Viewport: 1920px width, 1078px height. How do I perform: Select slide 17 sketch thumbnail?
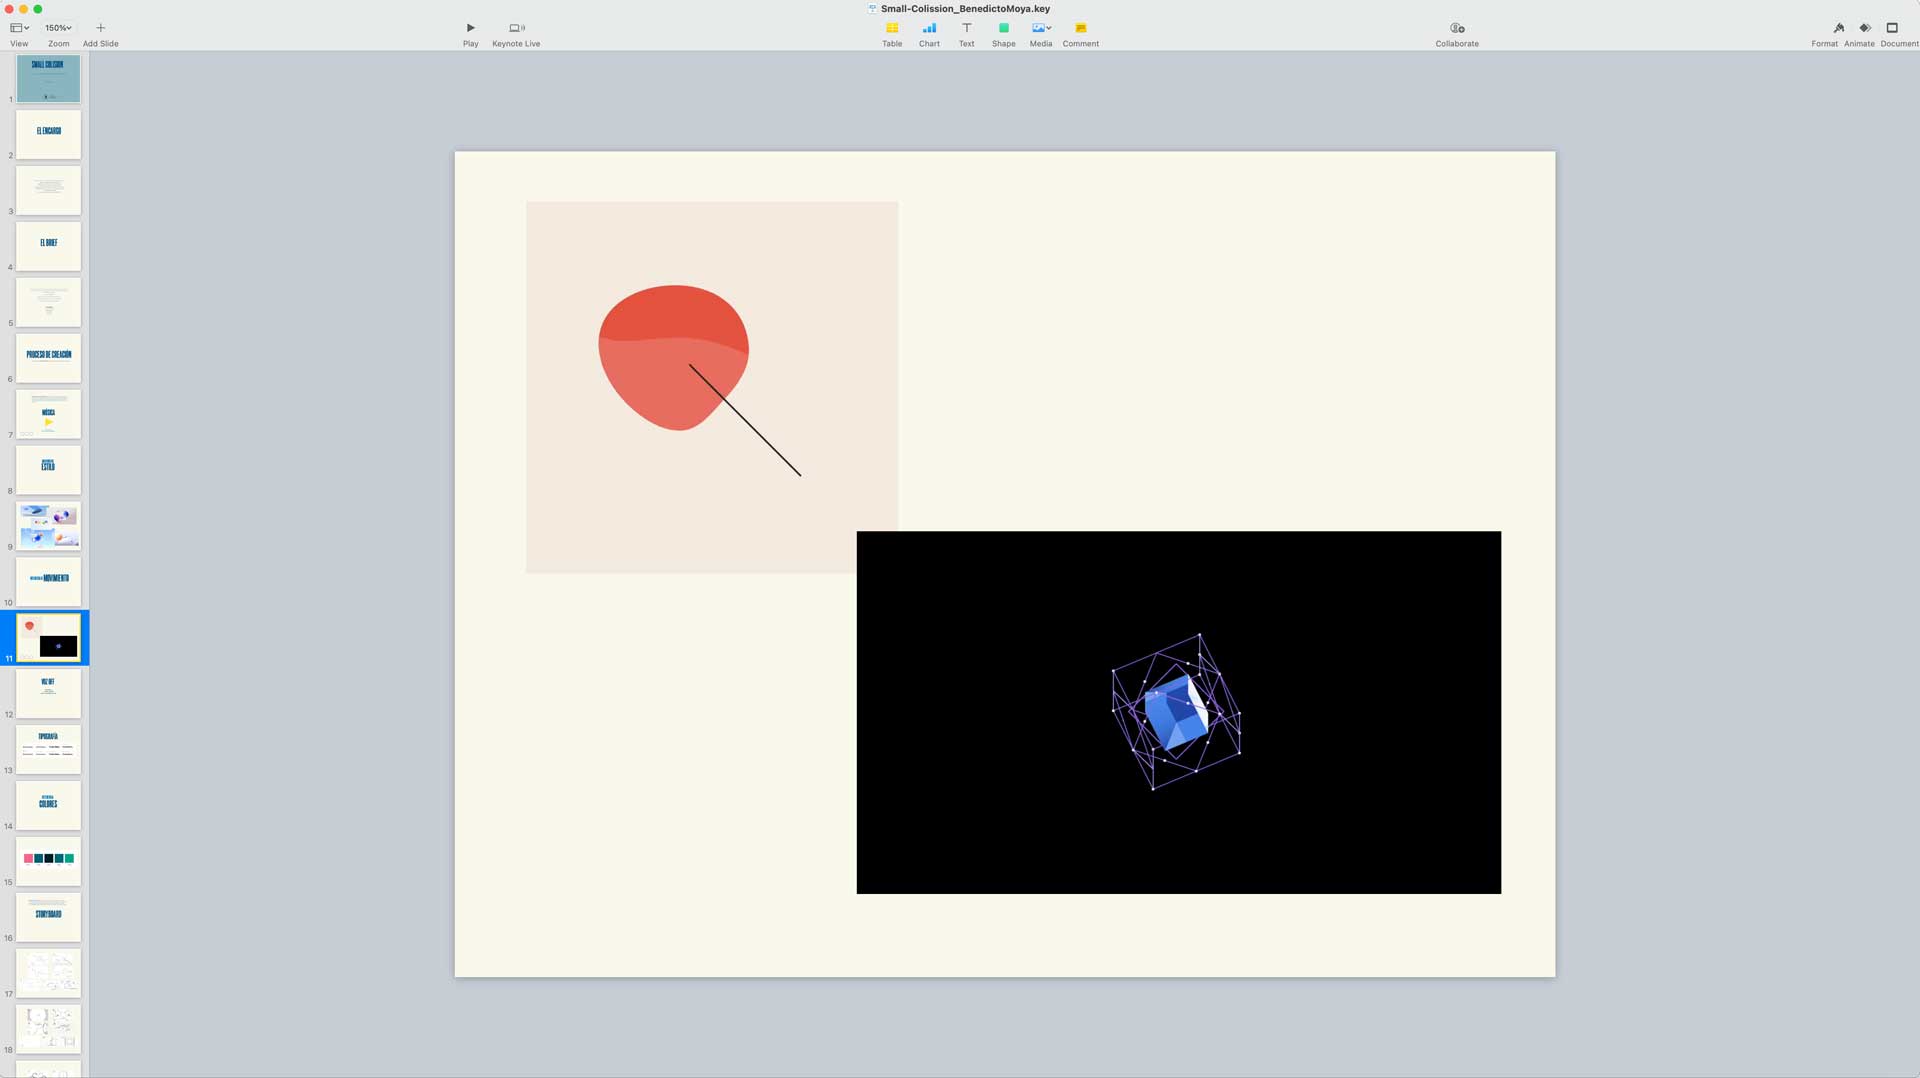48,973
